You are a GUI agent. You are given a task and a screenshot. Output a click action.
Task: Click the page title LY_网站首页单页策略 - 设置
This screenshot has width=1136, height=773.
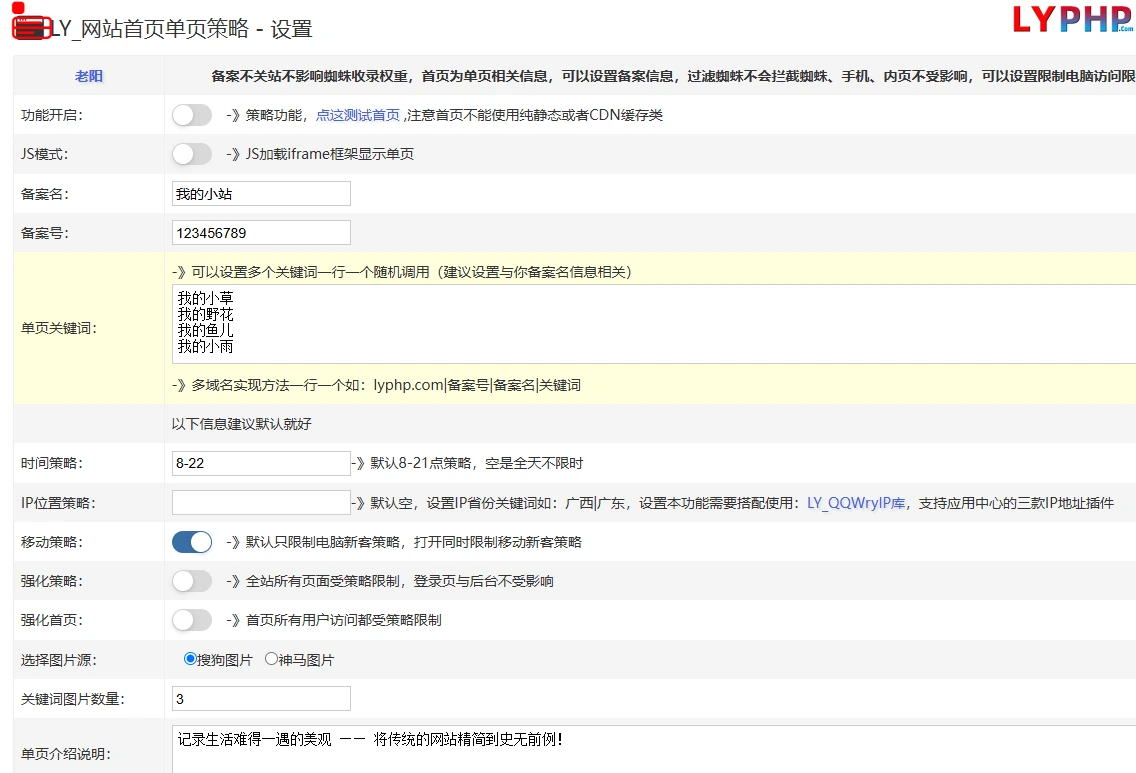click(x=182, y=29)
